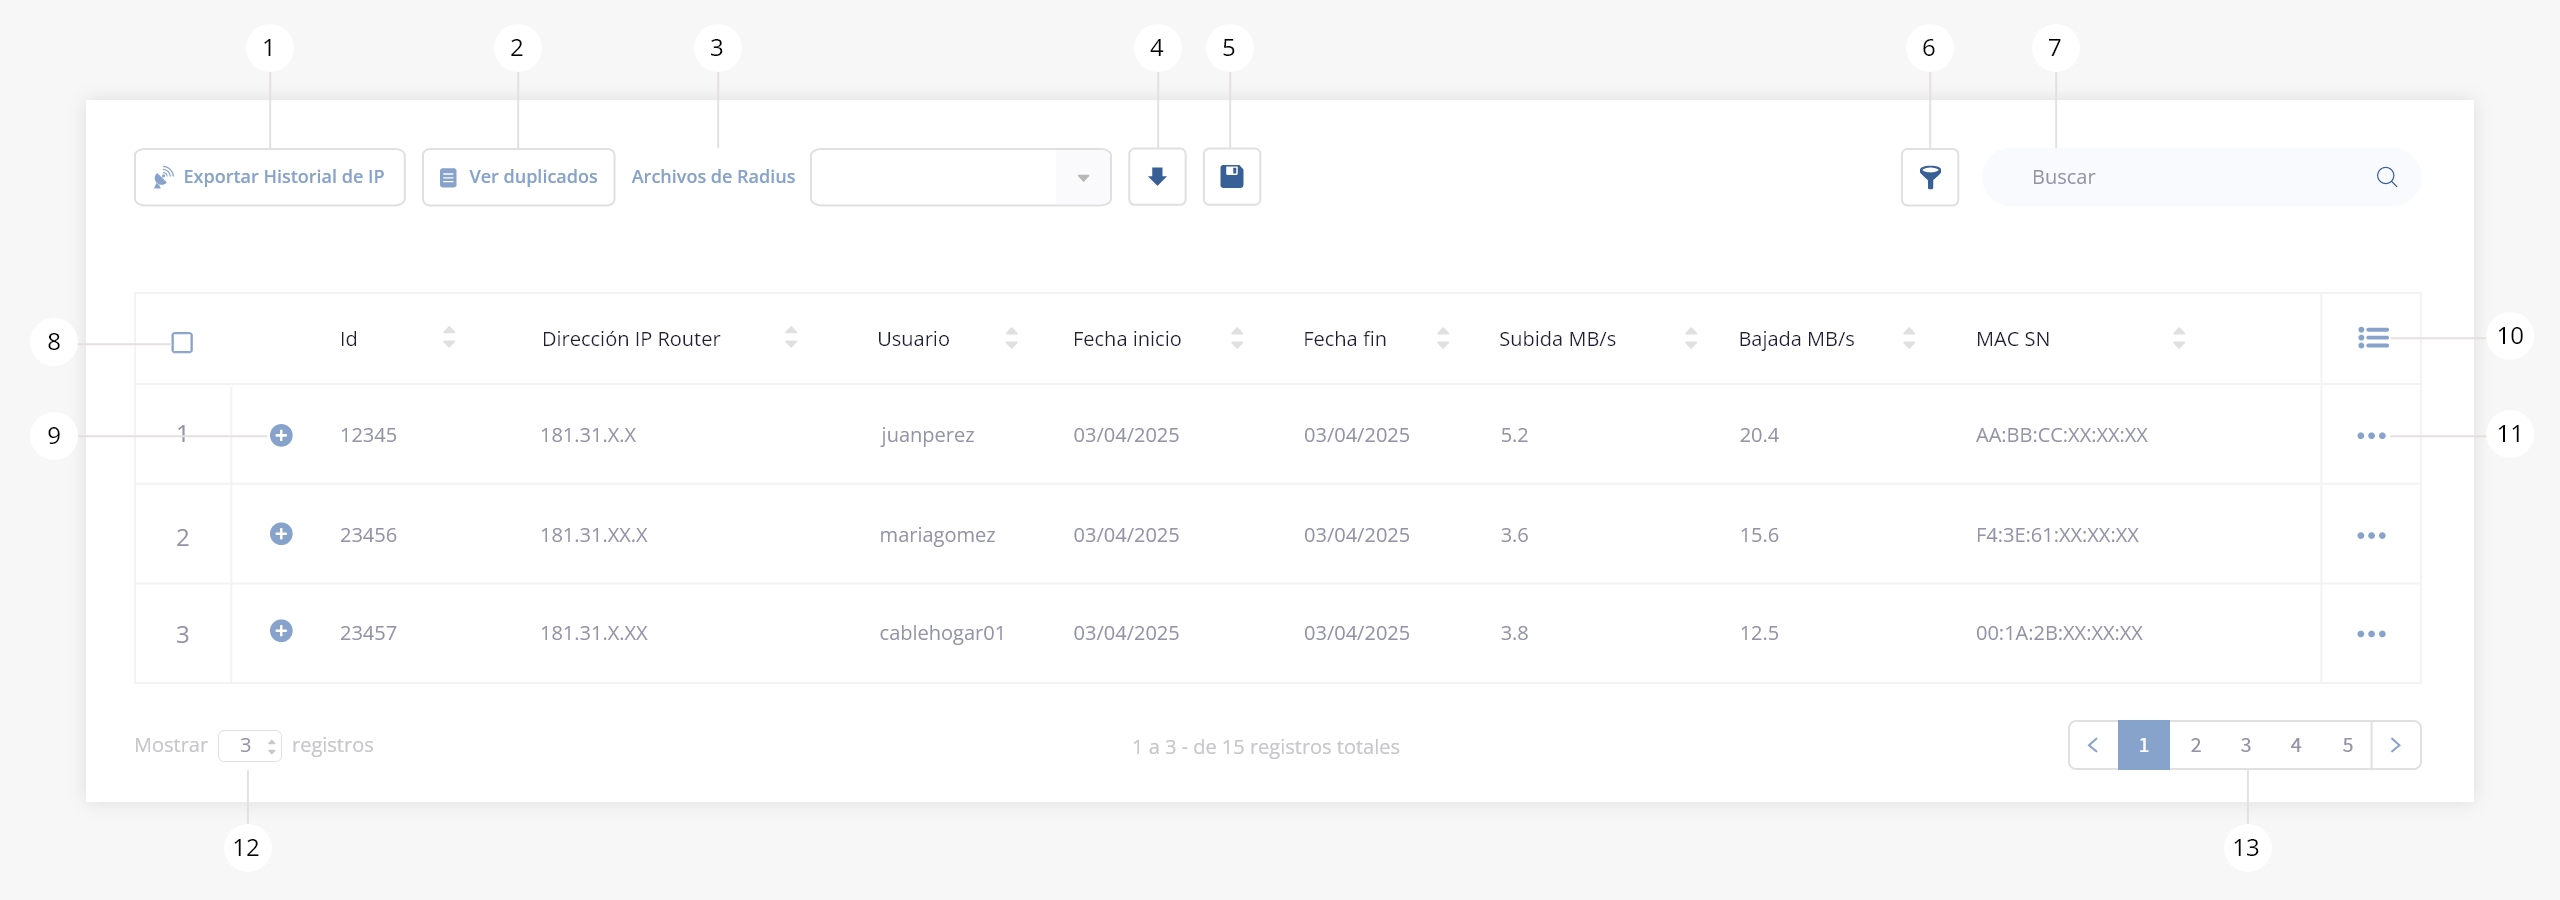Open the filter funnel button

pos(1929,178)
